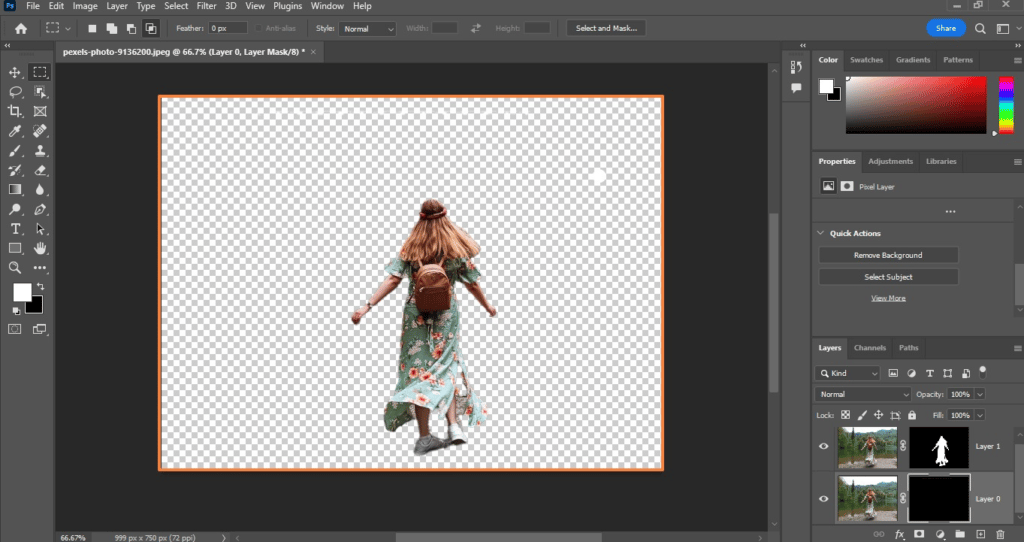The height and width of the screenshot is (542, 1024).
Task: Pick the Crop tool
Action: click(15, 111)
